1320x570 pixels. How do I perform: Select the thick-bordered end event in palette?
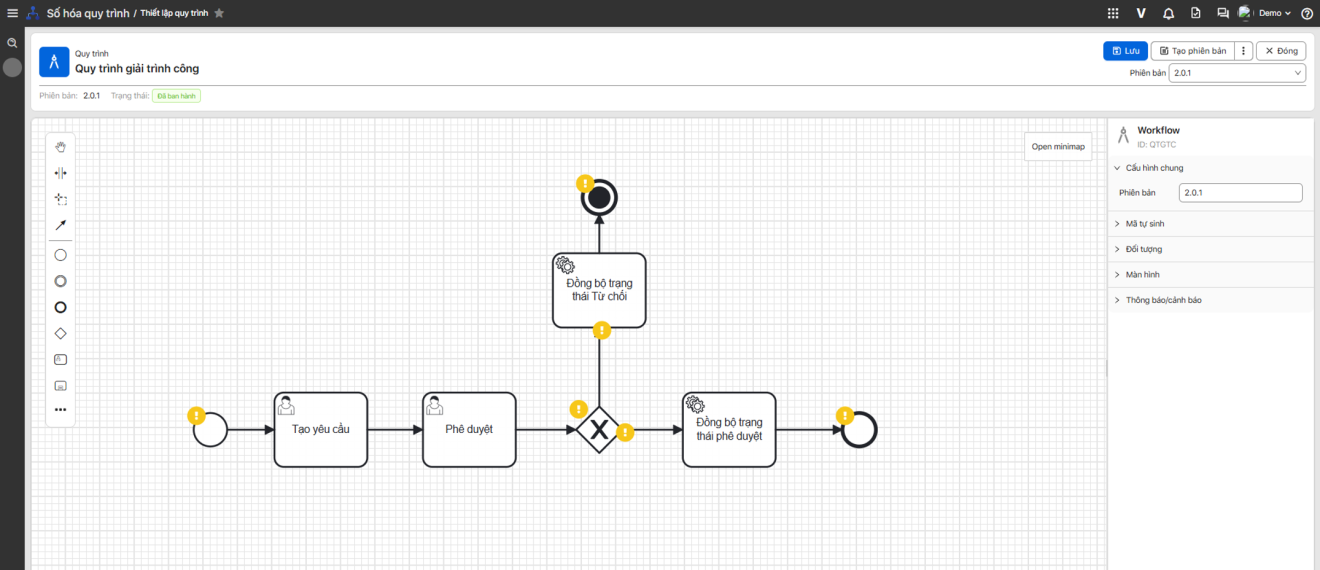point(60,307)
